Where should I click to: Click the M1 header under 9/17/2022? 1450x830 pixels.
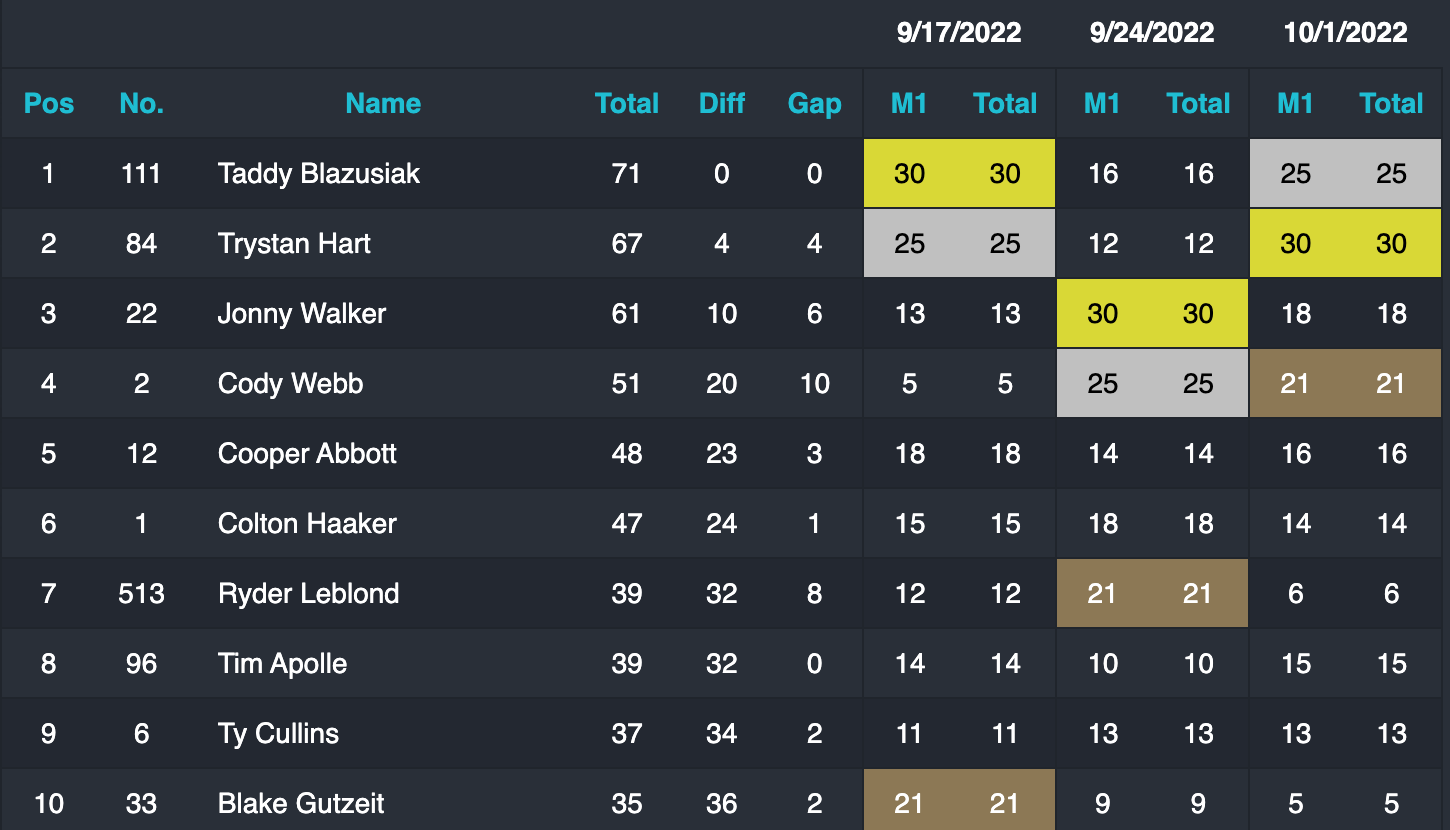point(909,103)
